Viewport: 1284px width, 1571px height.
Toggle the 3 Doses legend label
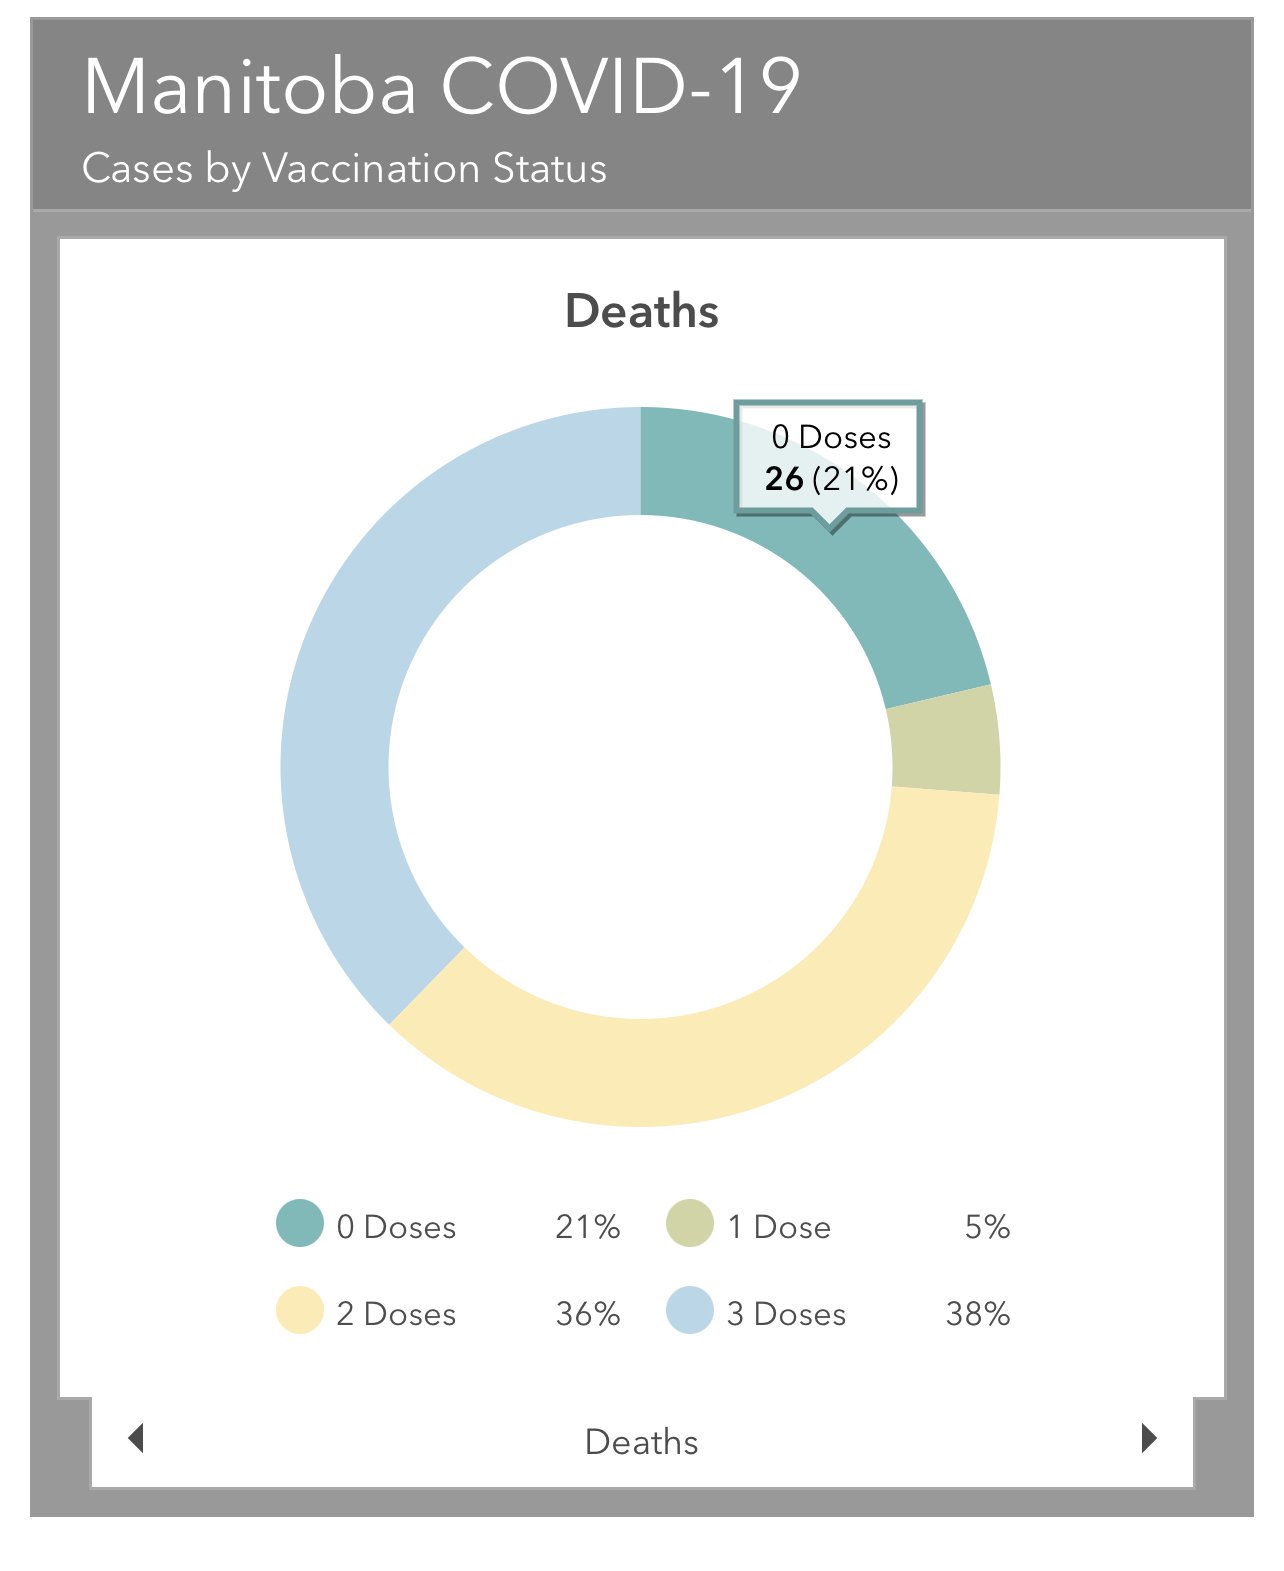pos(786,1314)
